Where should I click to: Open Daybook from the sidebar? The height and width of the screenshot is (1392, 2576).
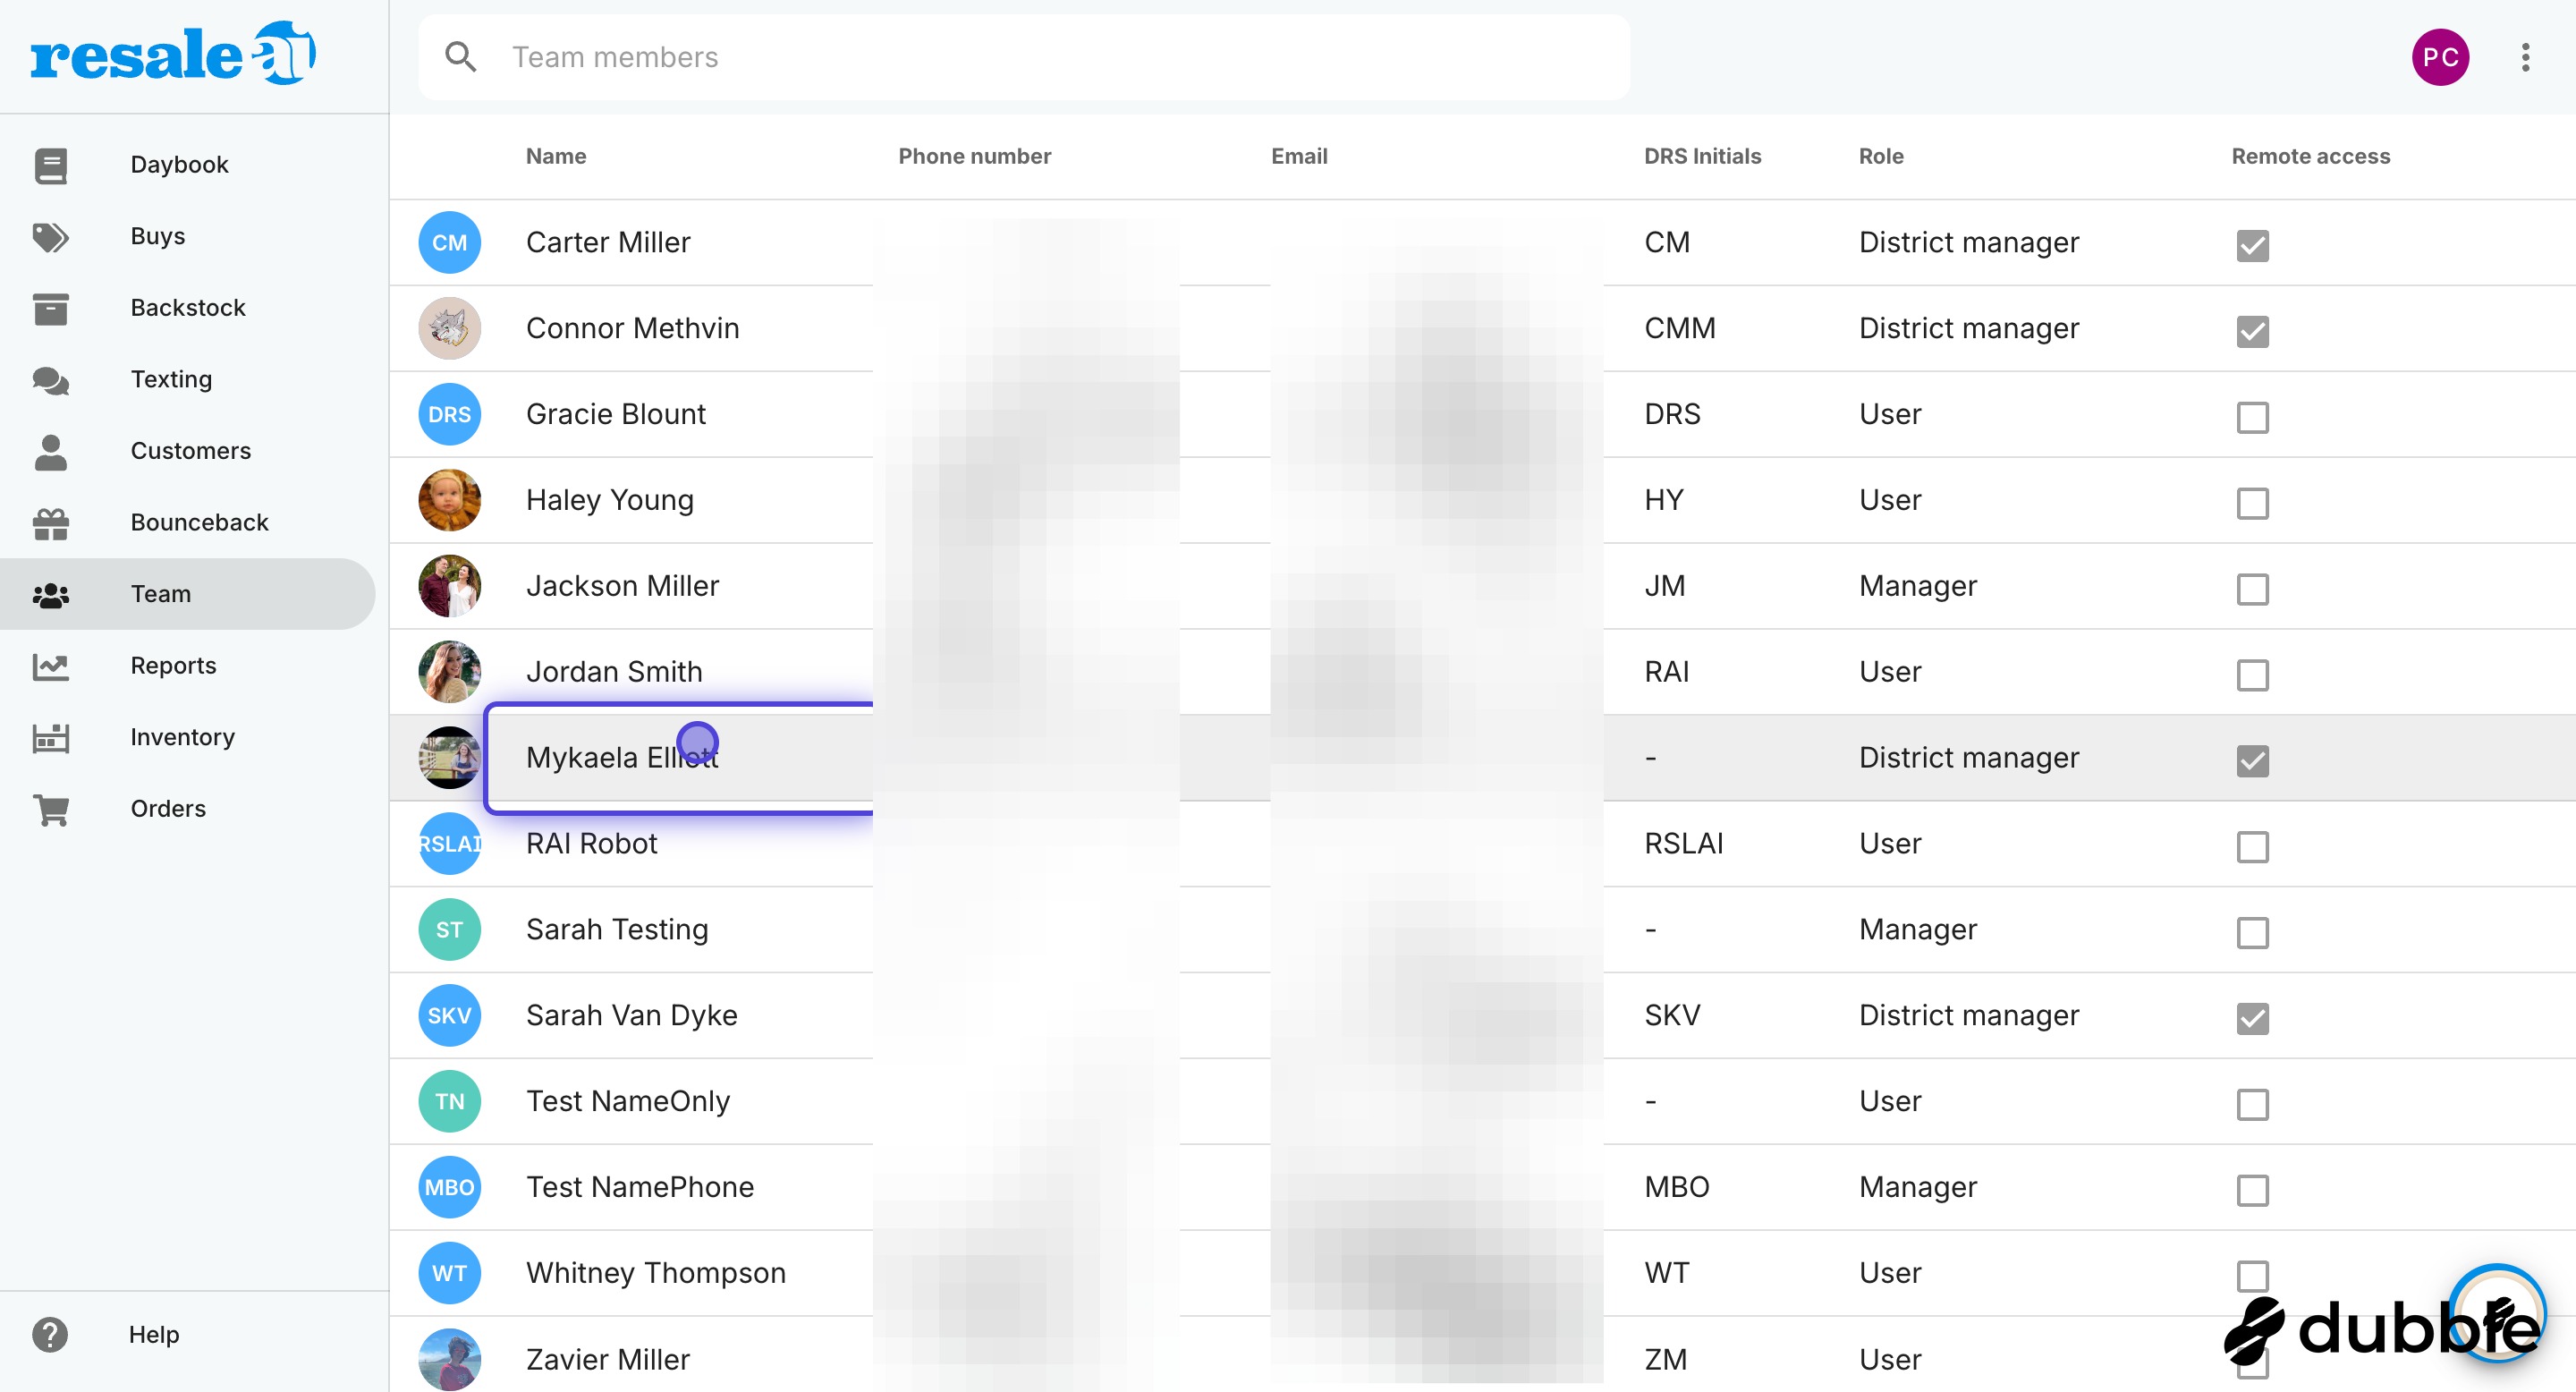(187, 165)
